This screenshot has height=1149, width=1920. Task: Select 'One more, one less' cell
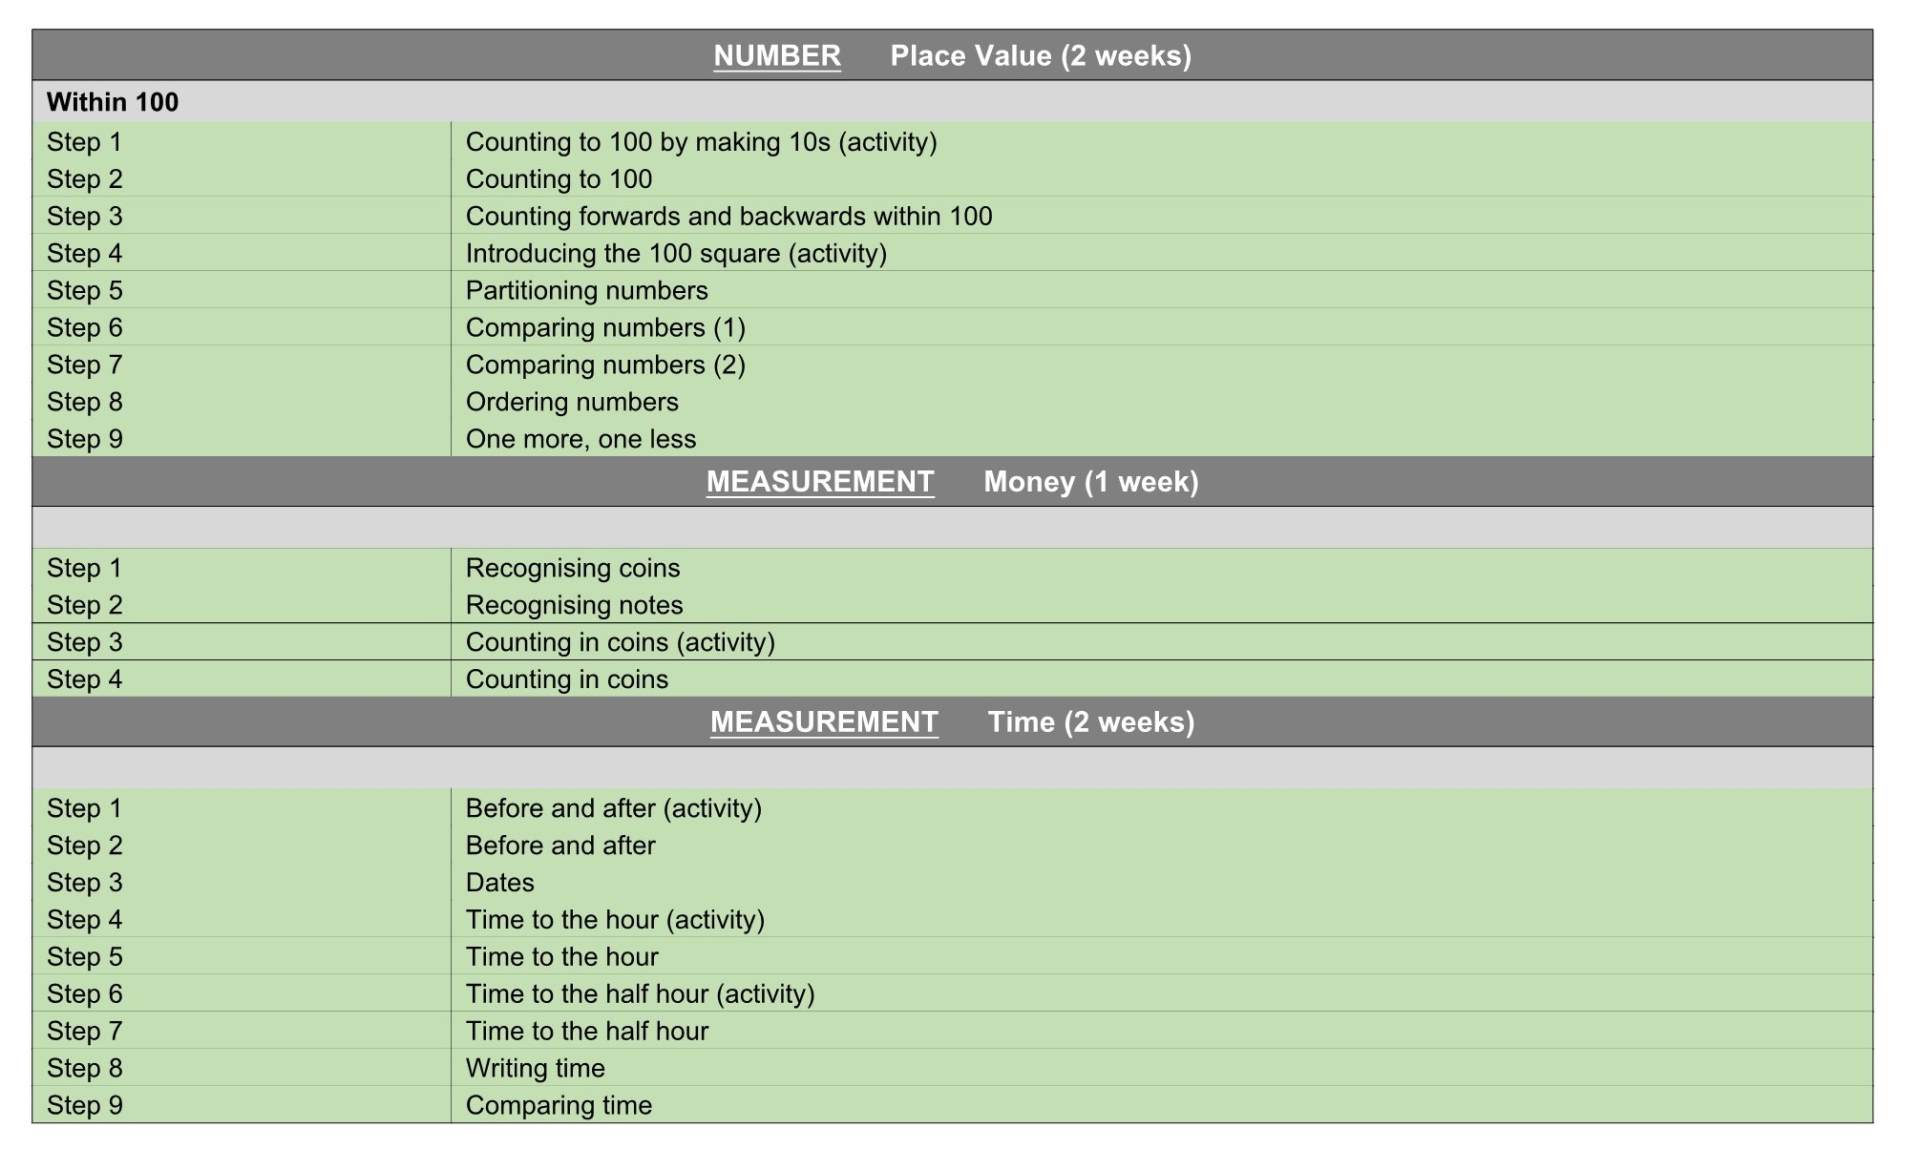580,439
